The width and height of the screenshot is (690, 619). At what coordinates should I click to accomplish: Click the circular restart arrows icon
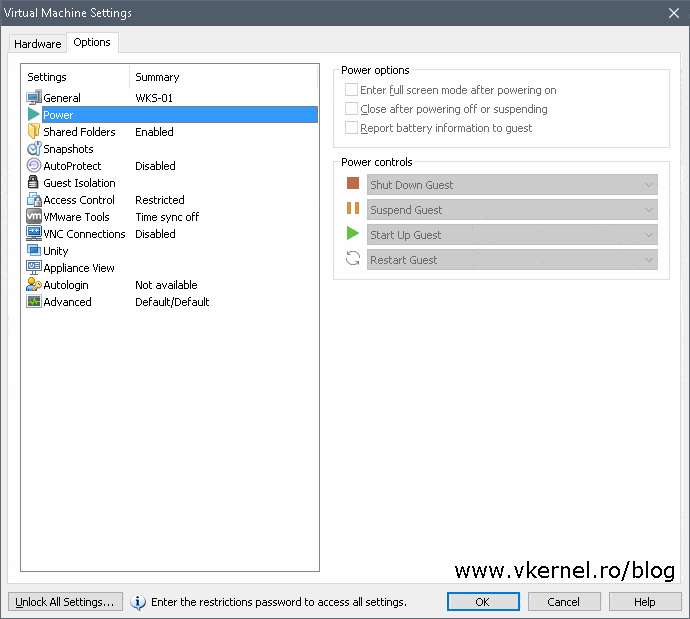point(353,258)
